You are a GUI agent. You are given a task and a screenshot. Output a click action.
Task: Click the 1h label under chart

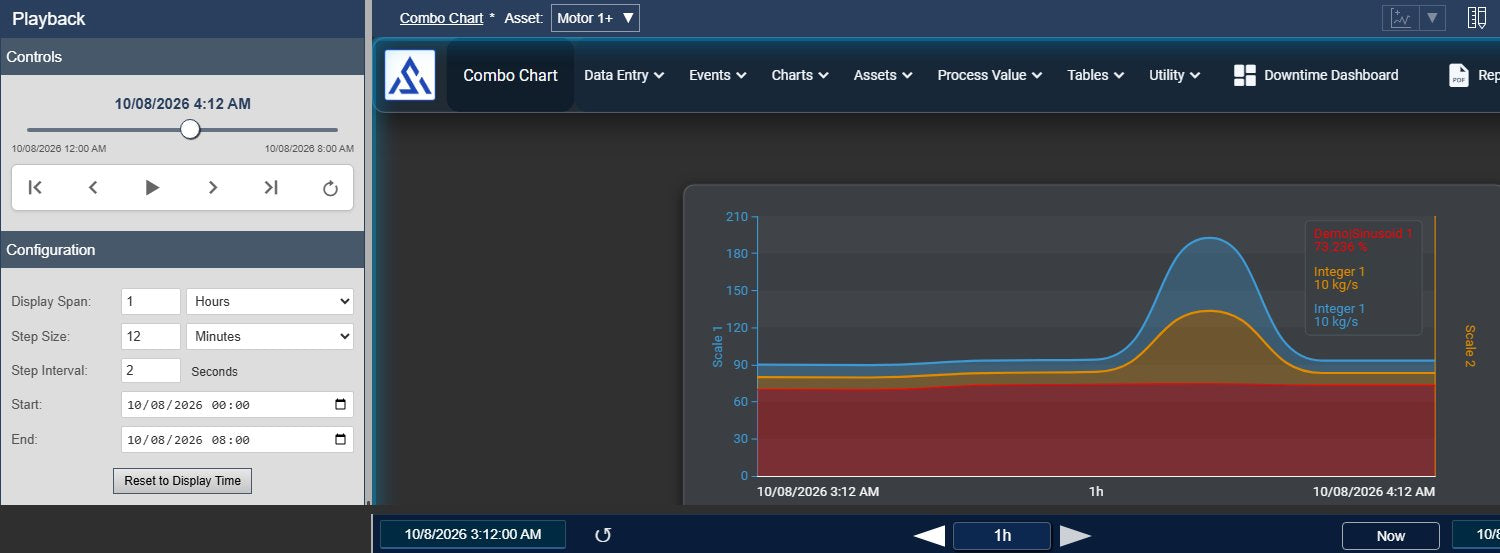[1096, 492]
